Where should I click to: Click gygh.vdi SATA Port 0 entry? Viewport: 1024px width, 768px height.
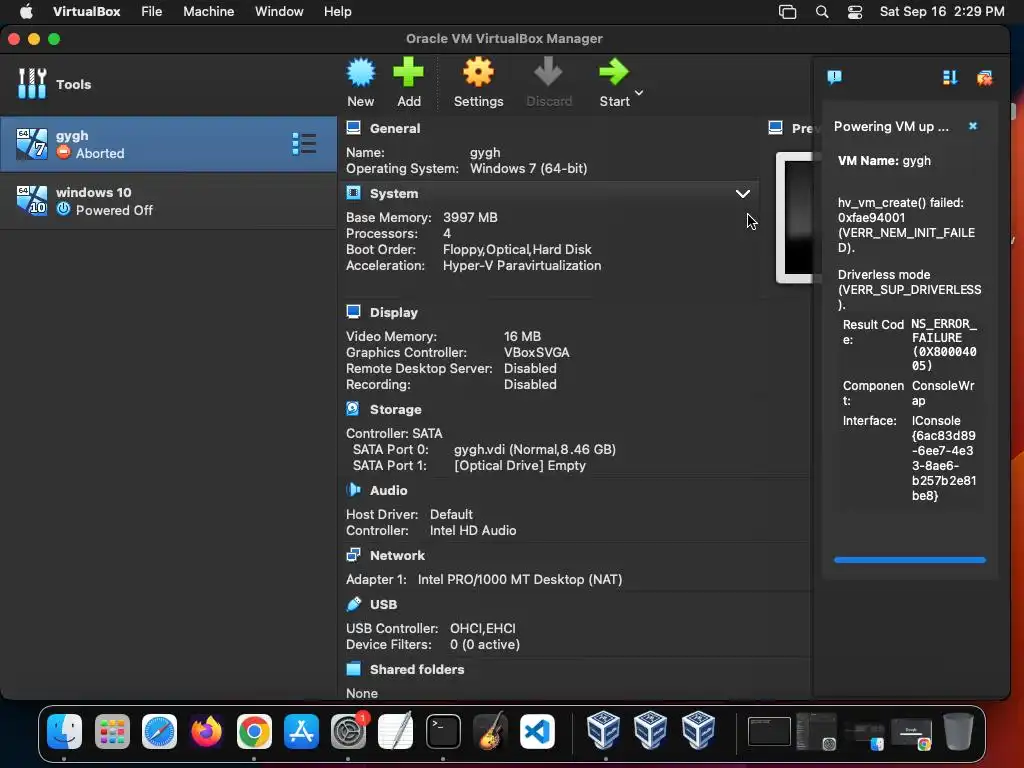pos(535,449)
